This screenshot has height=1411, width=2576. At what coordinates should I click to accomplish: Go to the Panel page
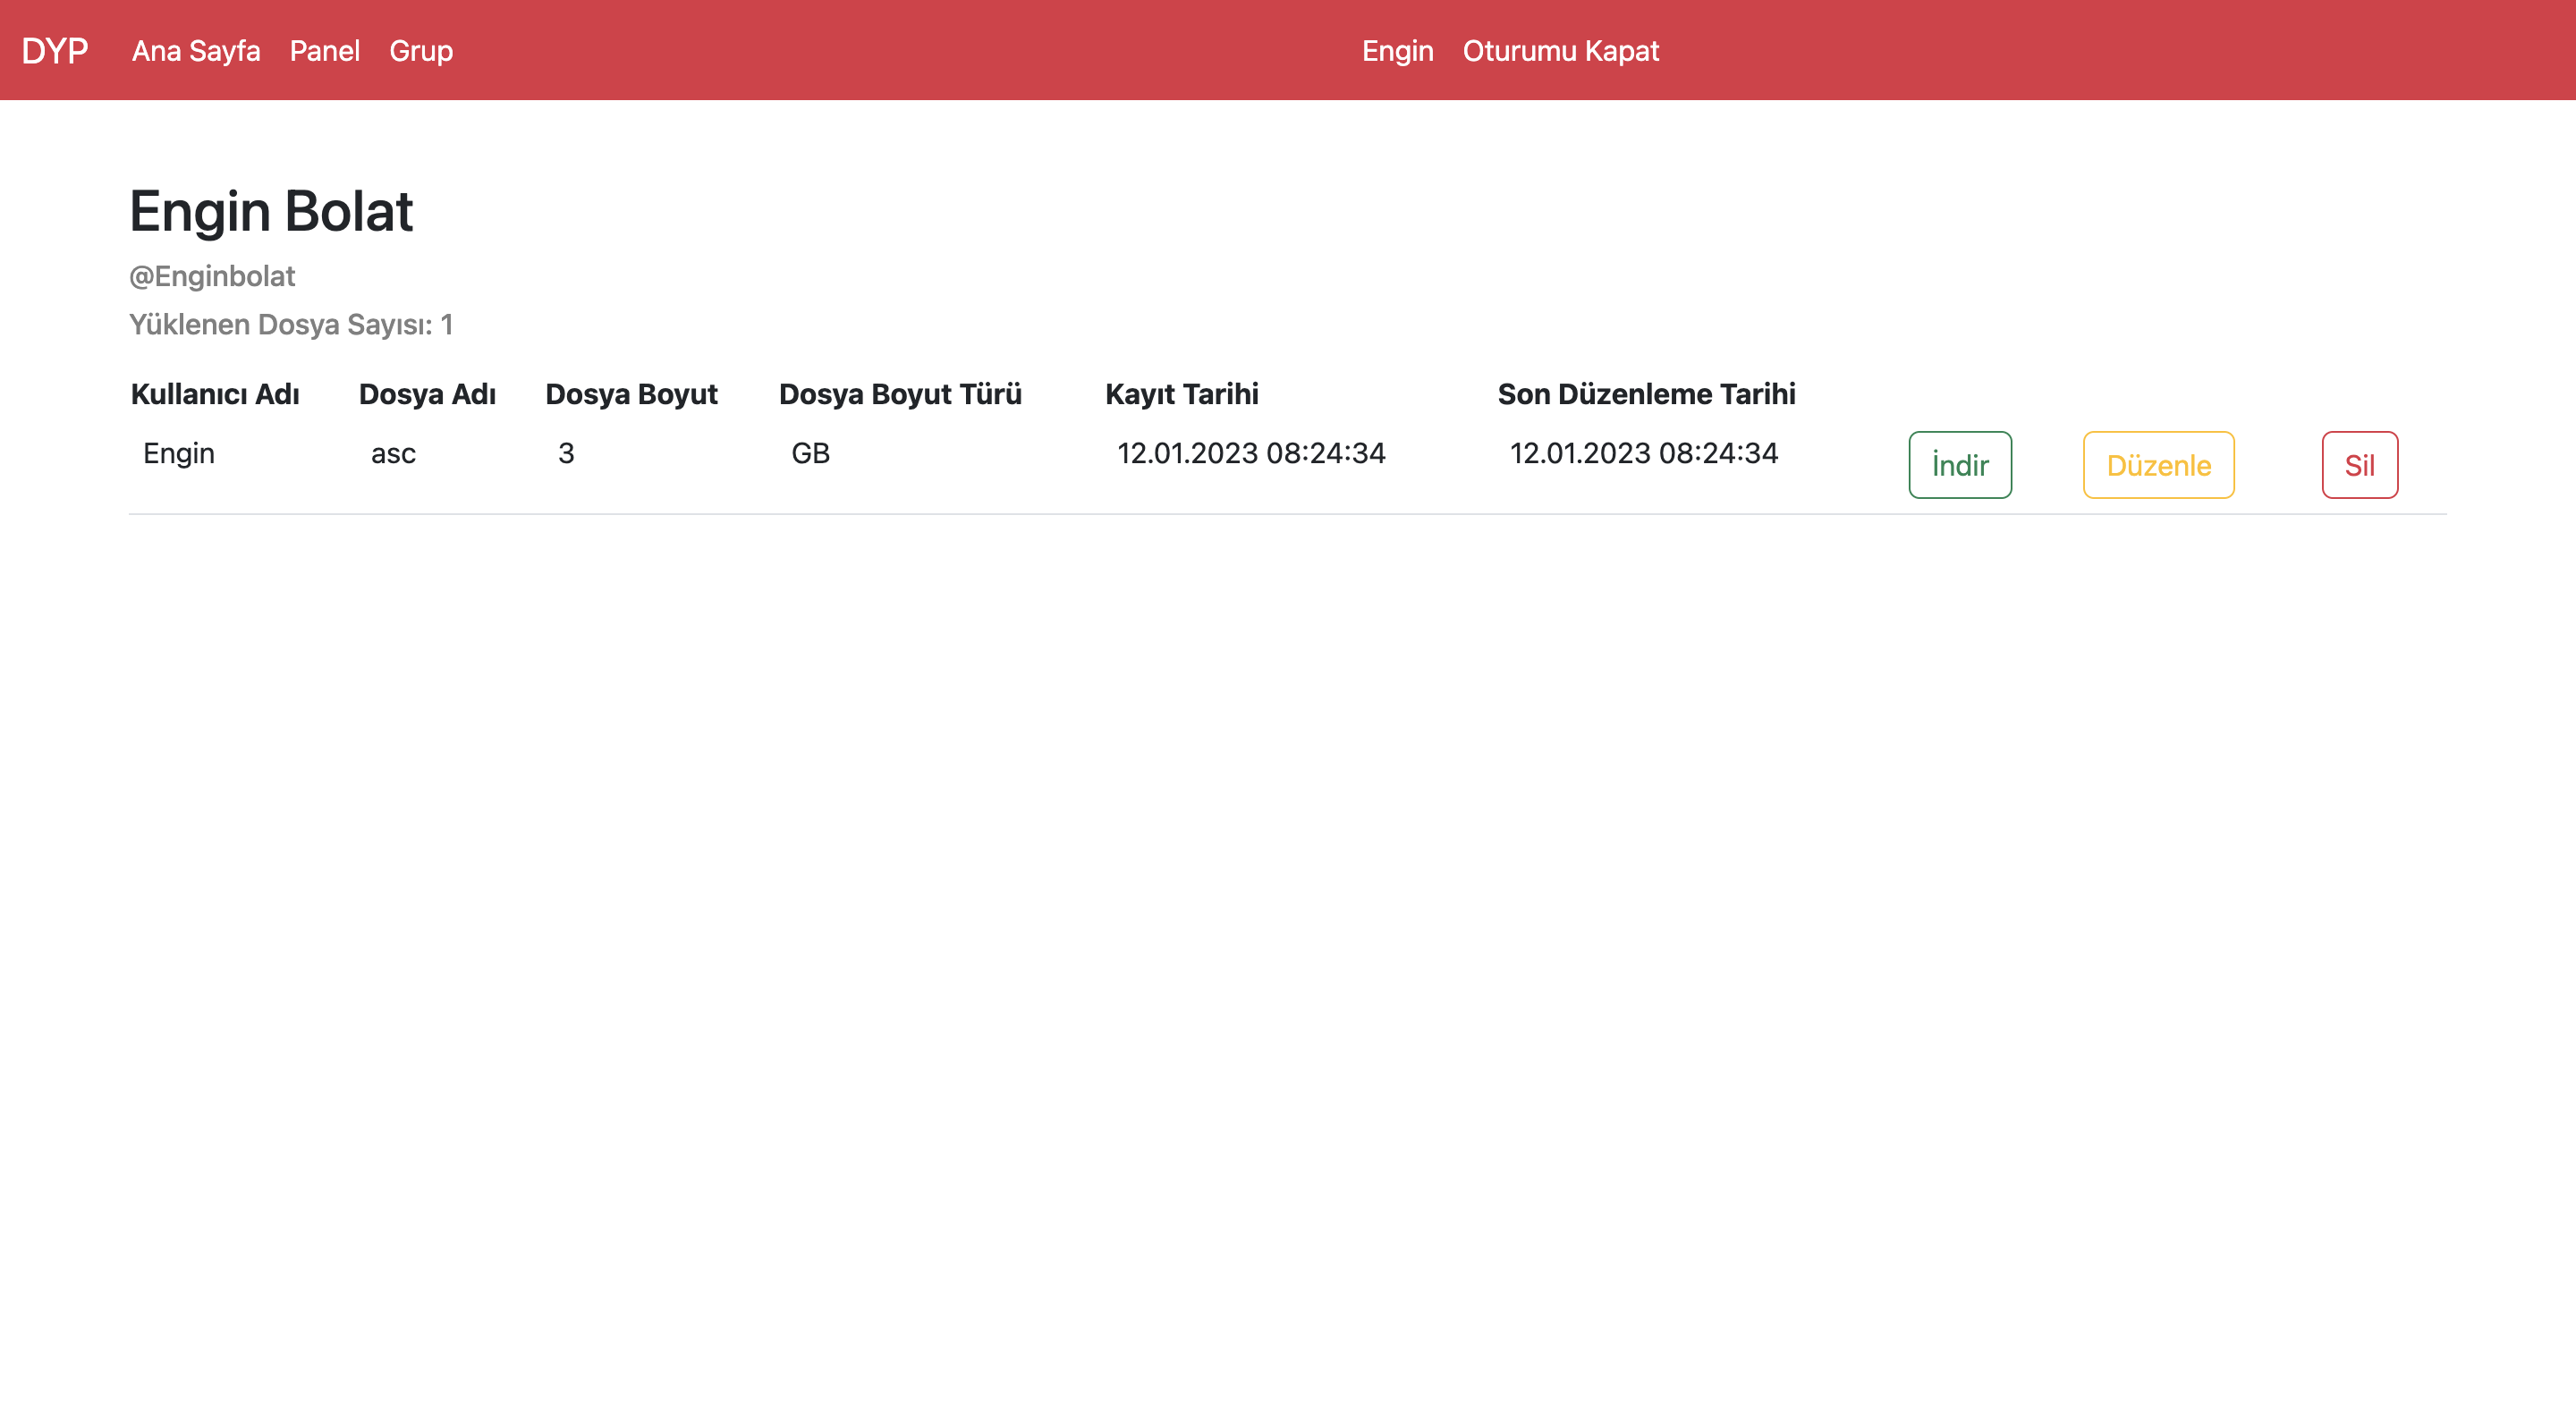[324, 50]
